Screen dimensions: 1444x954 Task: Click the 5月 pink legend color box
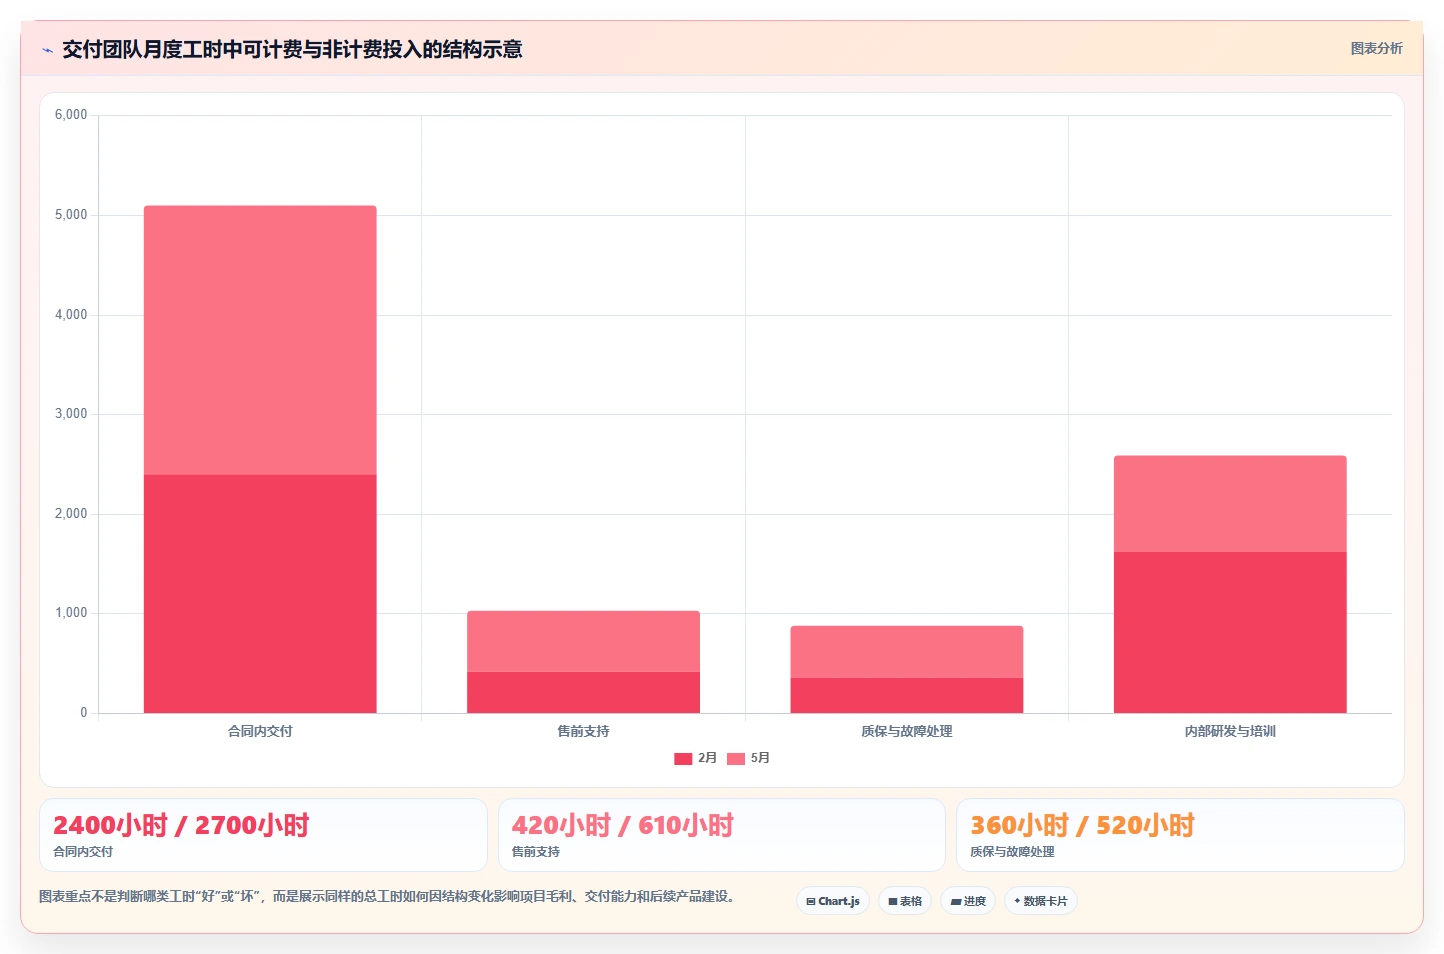pos(736,759)
